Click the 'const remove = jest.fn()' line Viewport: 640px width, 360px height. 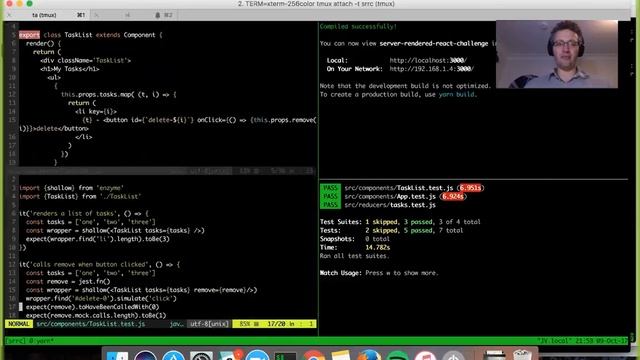click(68, 282)
